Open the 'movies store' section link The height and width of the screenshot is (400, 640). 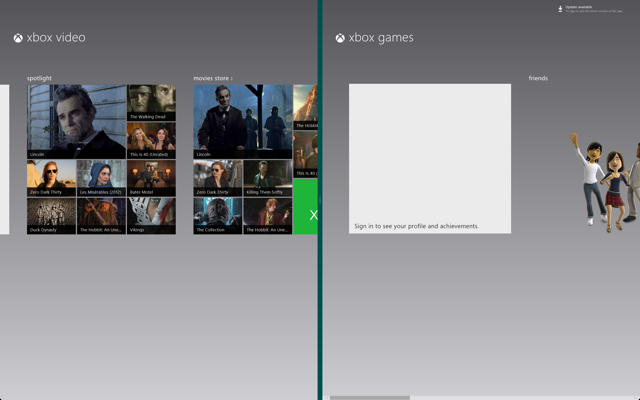(213, 78)
